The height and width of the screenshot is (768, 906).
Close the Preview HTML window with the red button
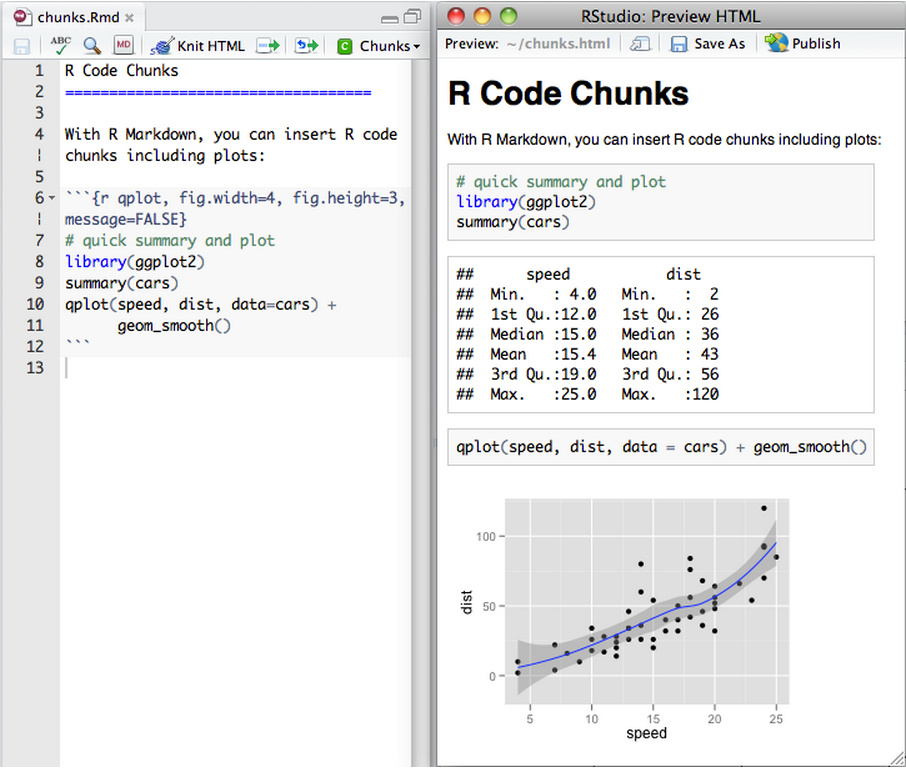tap(456, 16)
